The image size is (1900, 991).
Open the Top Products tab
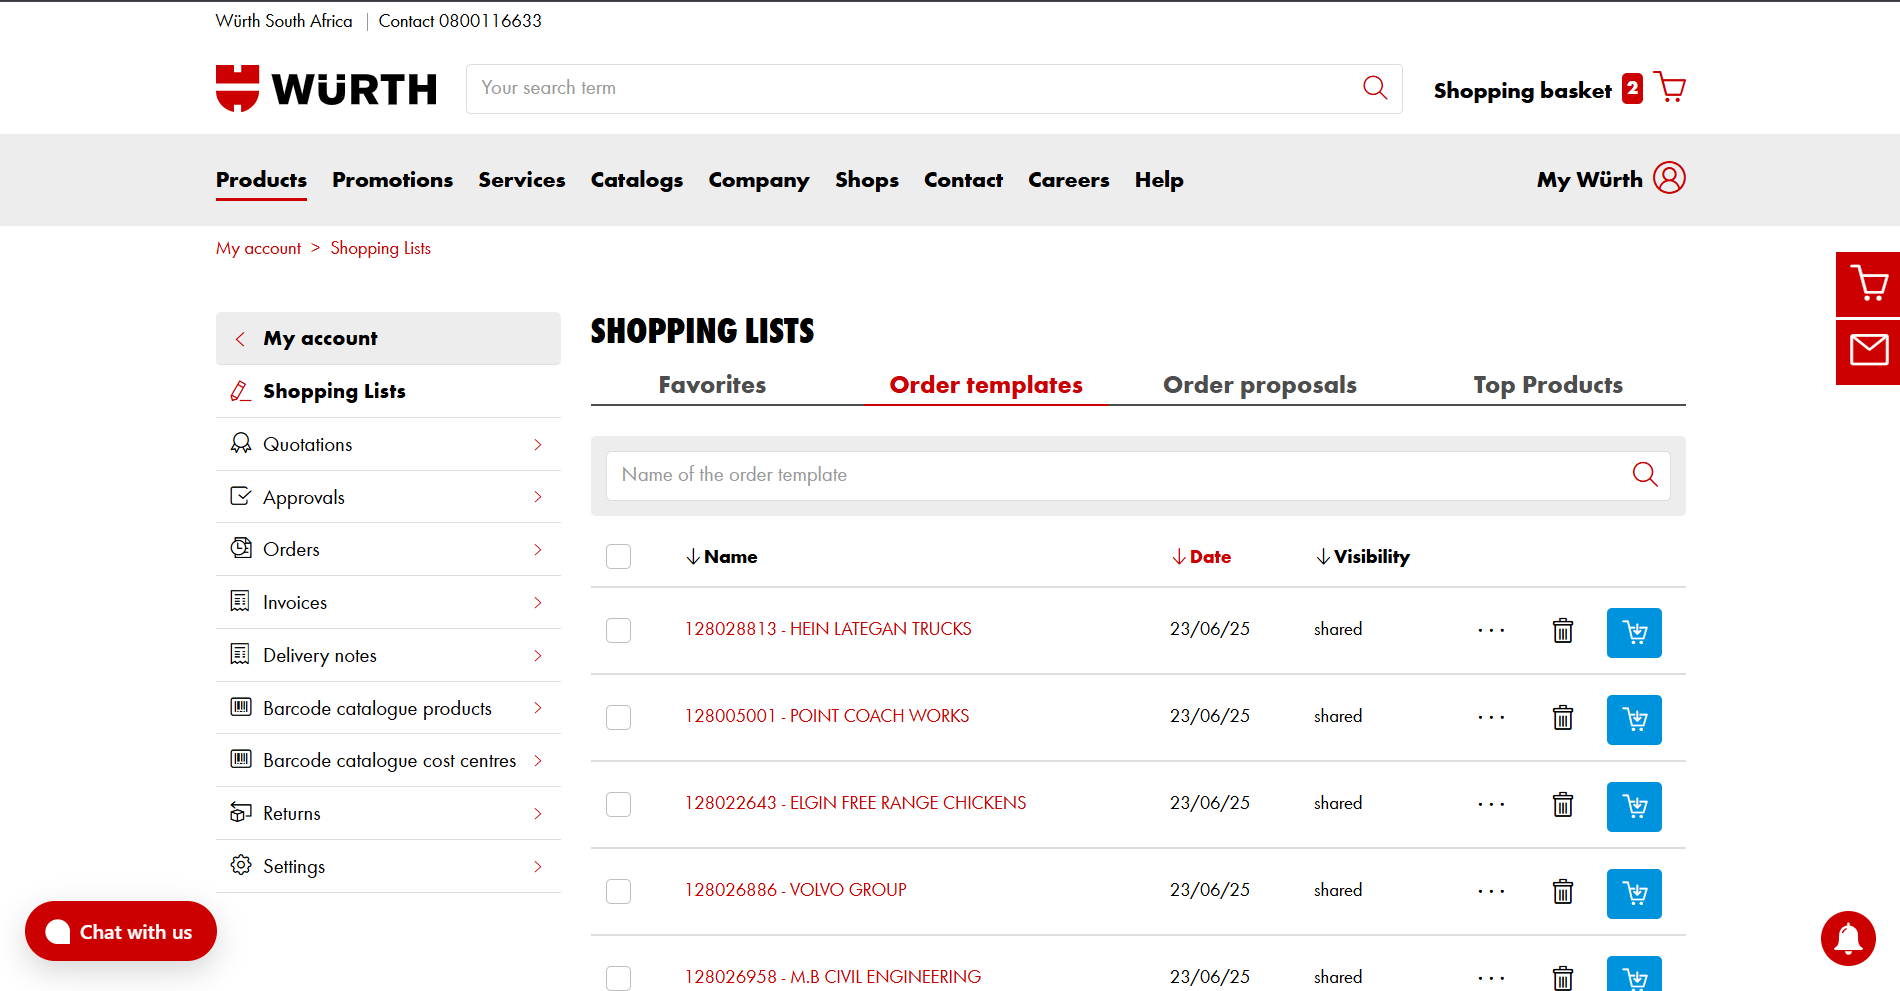tap(1548, 385)
